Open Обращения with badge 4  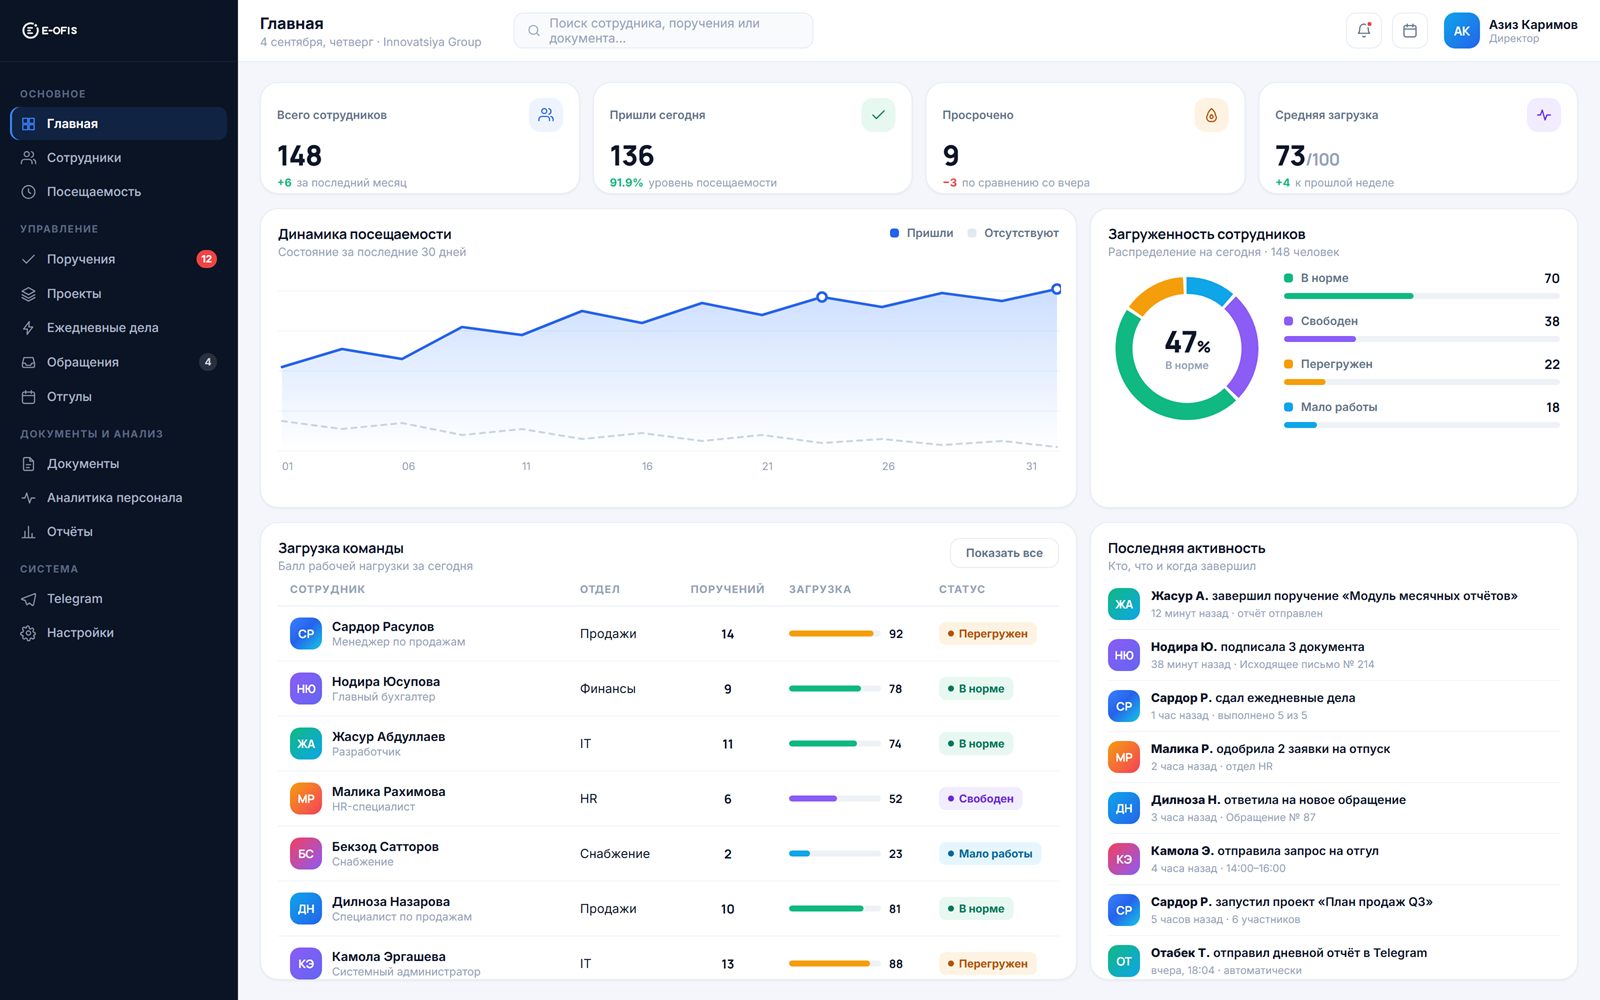(119, 362)
